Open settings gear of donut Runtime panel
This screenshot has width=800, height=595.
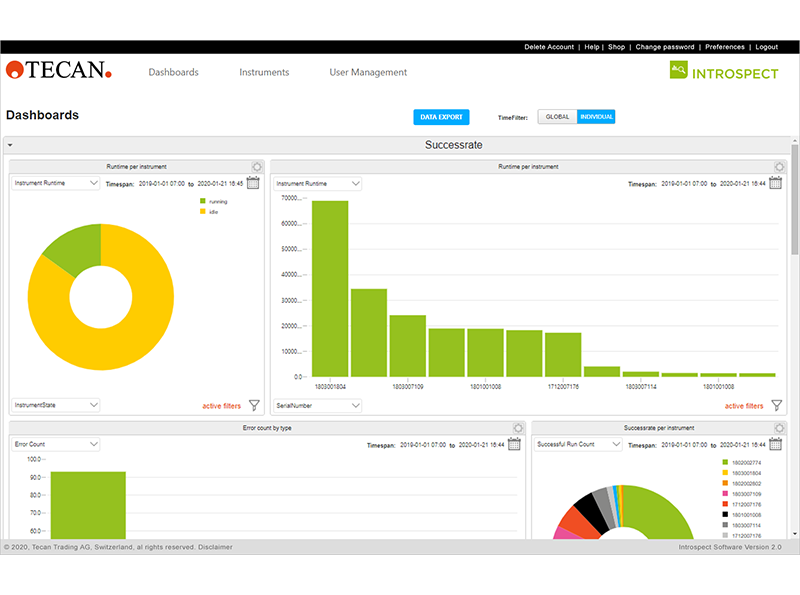[257, 167]
